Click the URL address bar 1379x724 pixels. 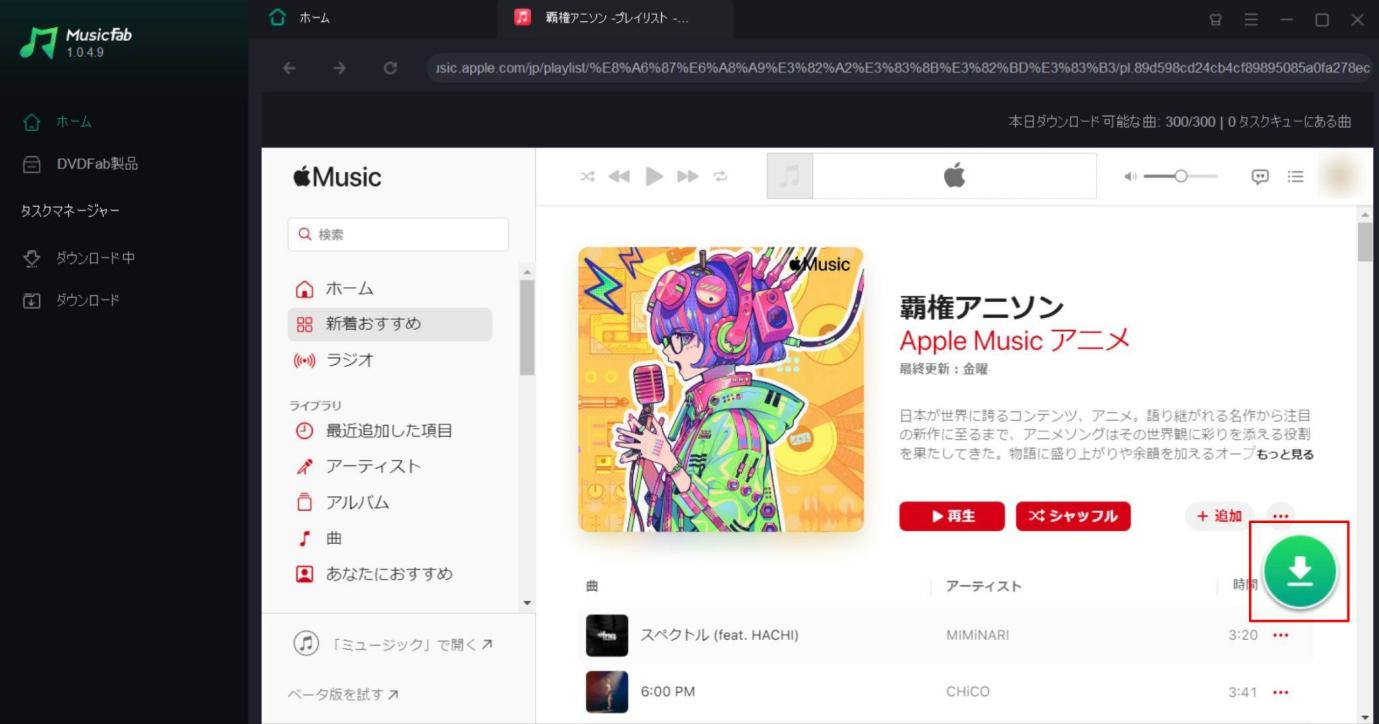point(900,68)
